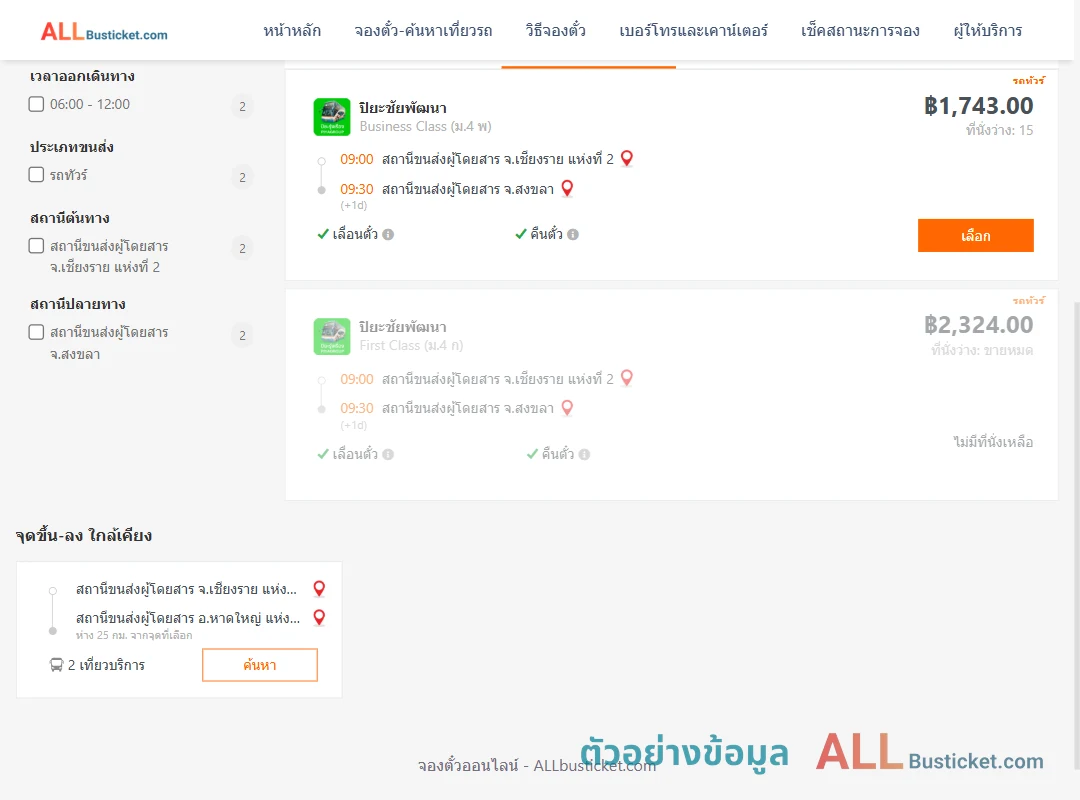This screenshot has width=1080, height=800.
Task: Check origin station เชียงราย แห่งที่ 2 filter
Action: [37, 246]
